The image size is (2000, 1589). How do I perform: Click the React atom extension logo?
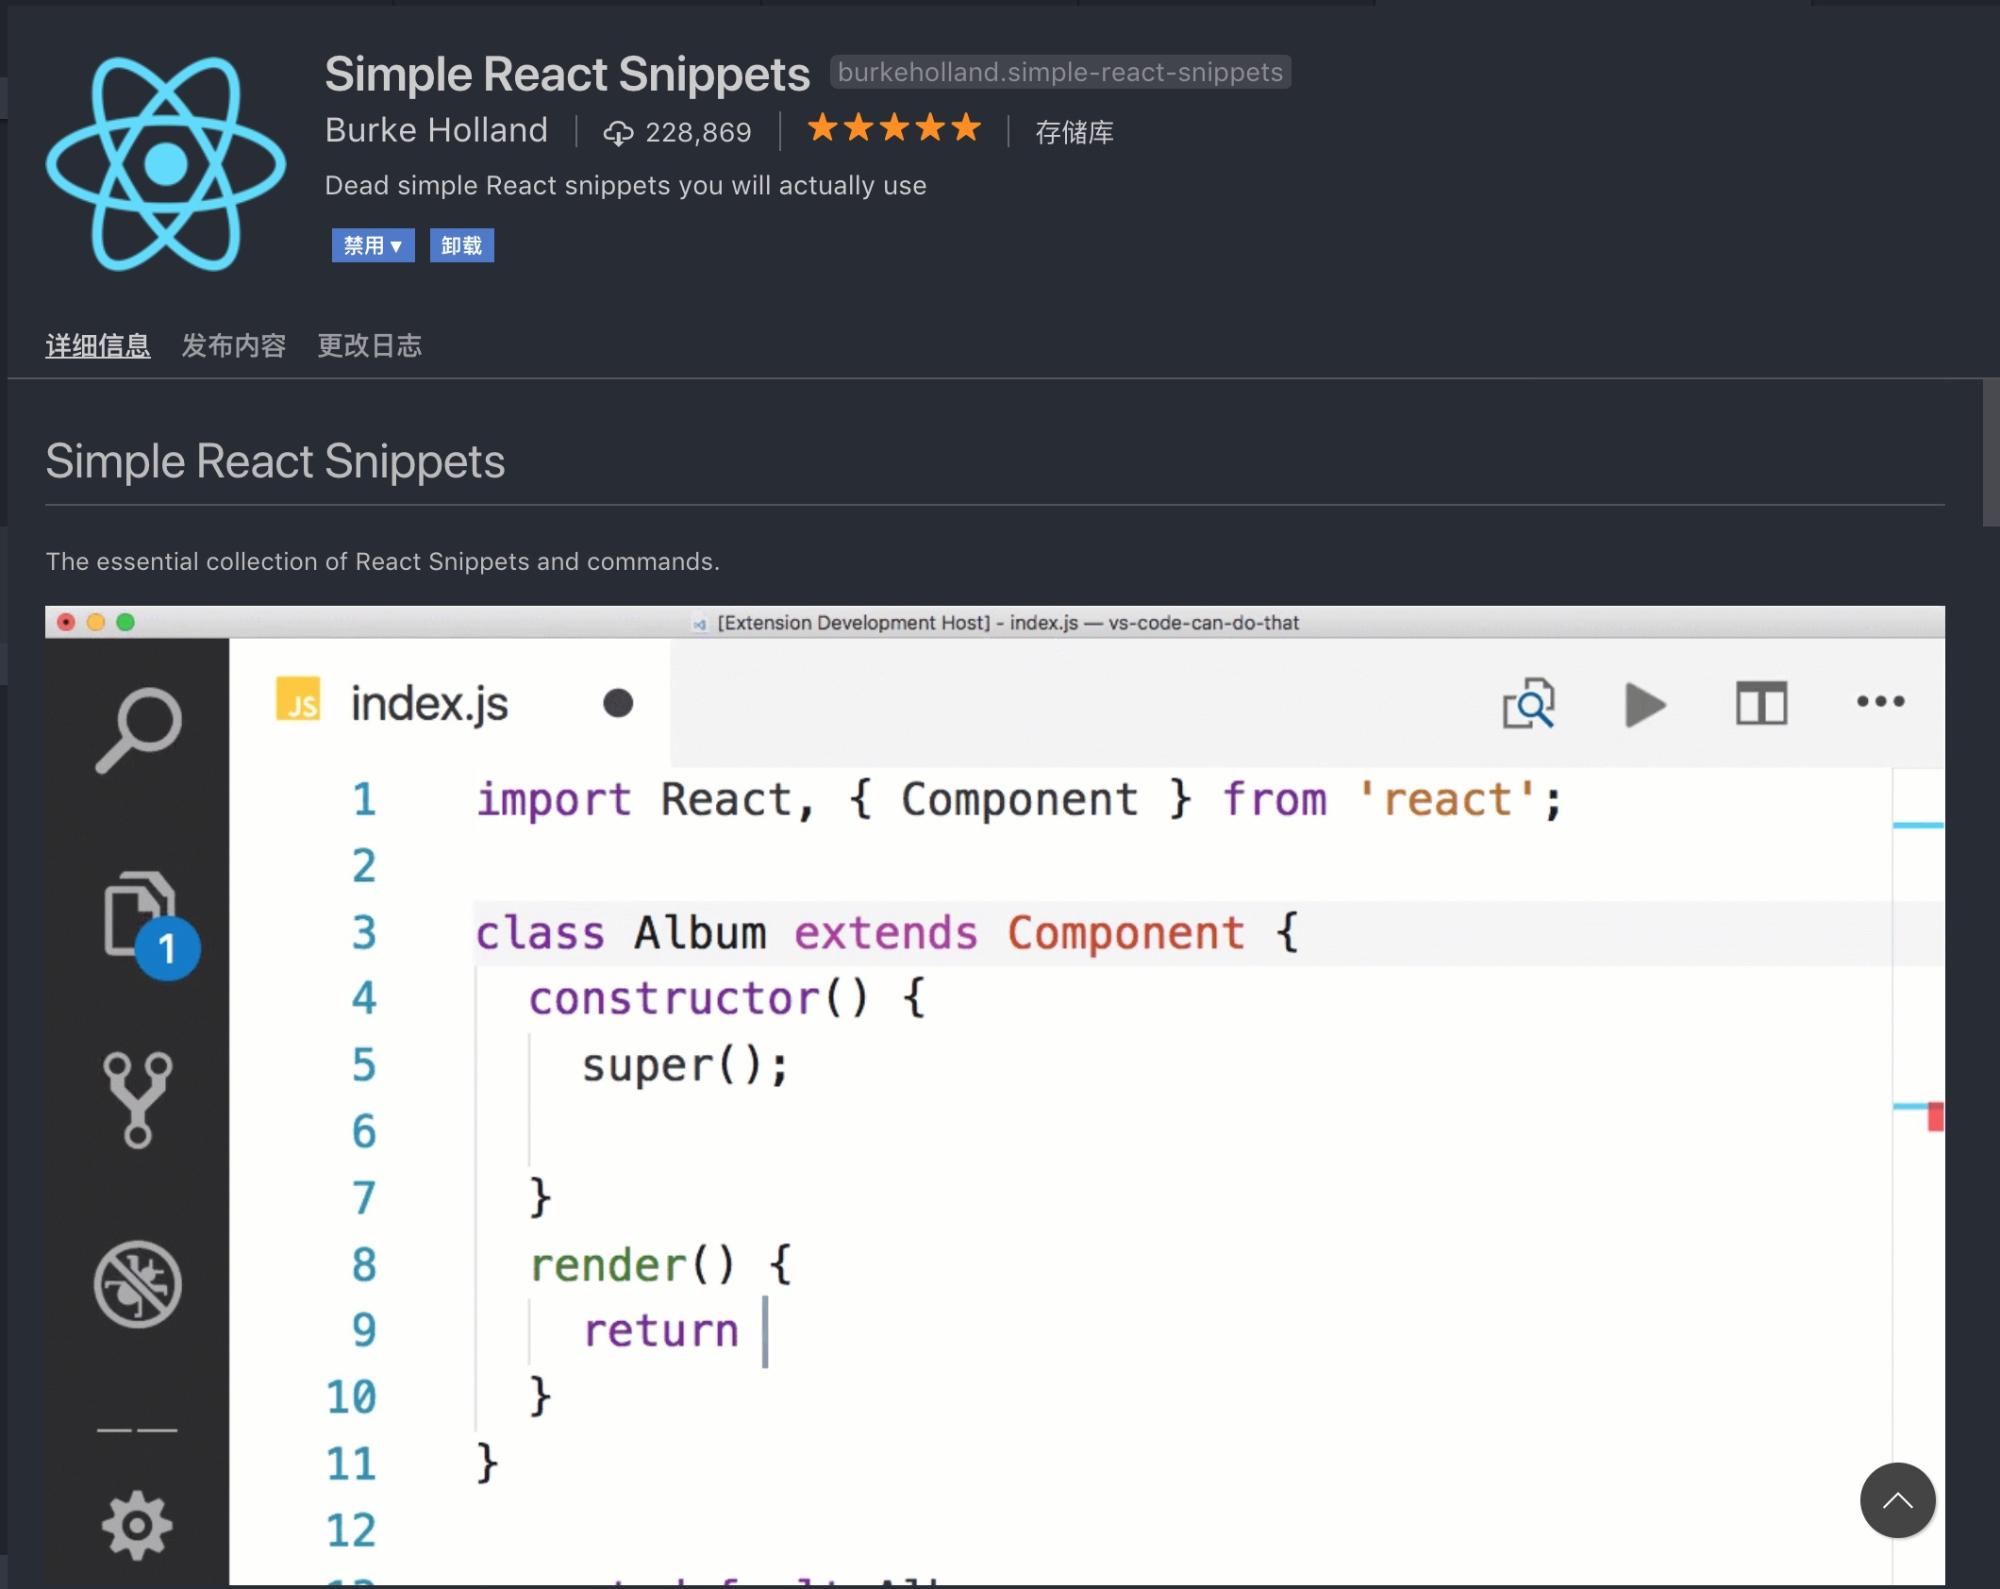pos(166,164)
